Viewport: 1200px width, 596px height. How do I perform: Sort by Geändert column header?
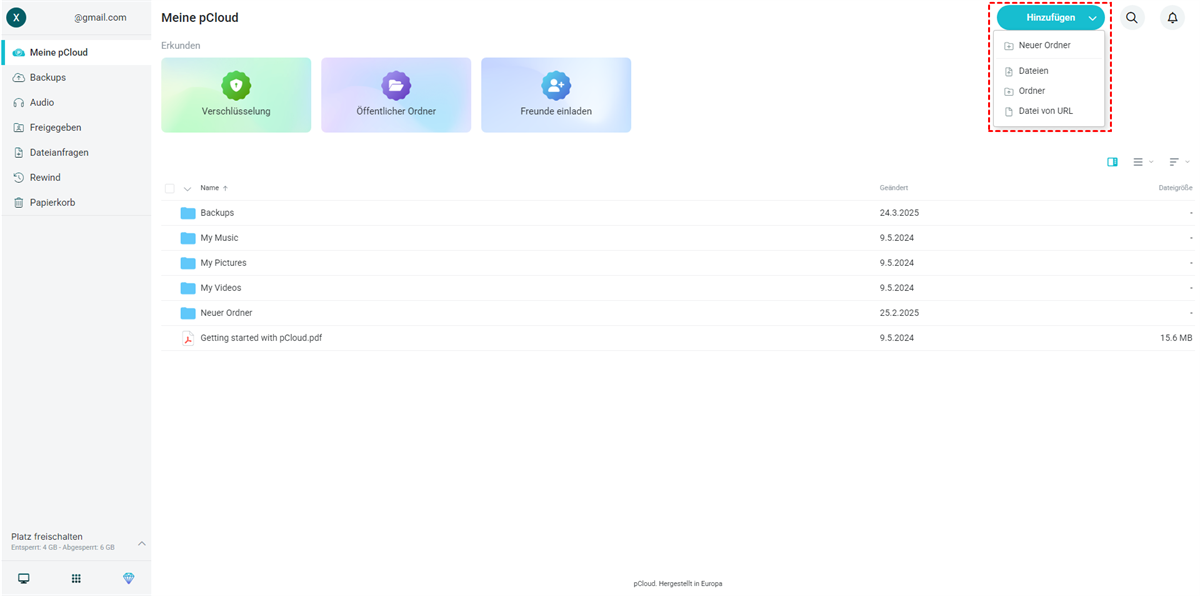point(894,188)
